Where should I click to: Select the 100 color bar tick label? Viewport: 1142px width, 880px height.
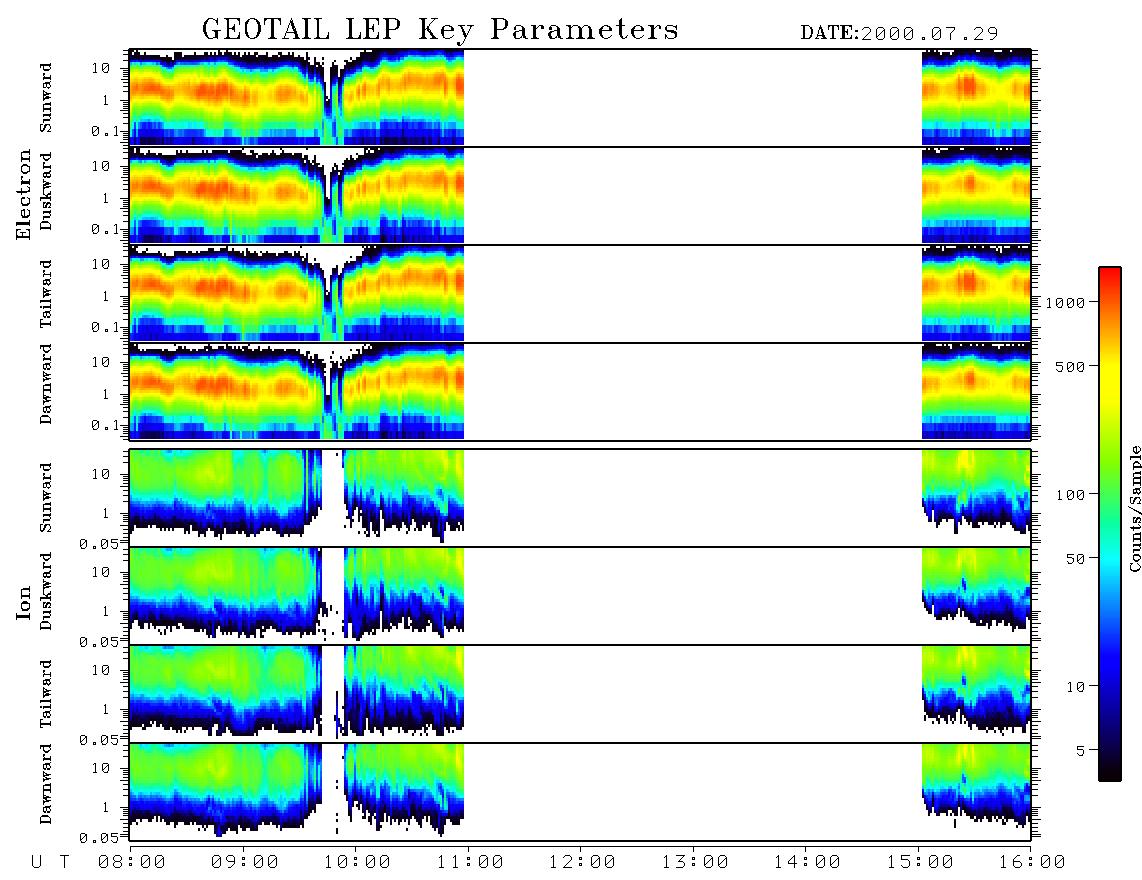pyautogui.click(x=1070, y=495)
